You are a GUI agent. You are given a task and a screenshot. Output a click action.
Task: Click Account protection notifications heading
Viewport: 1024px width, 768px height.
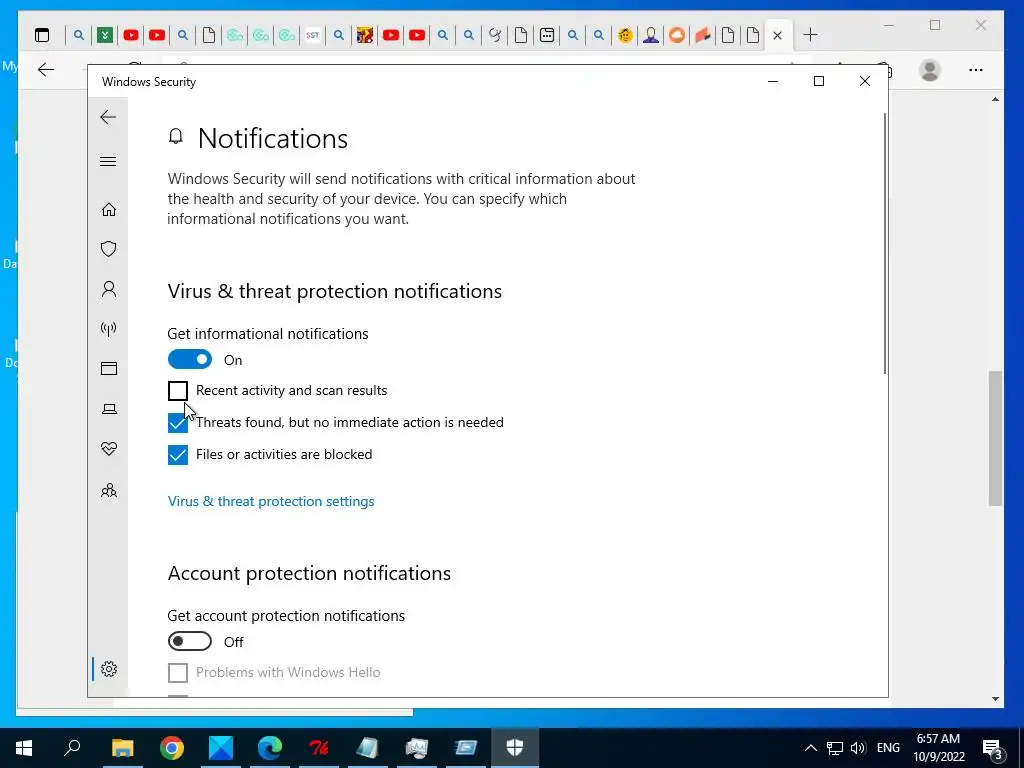coord(309,573)
